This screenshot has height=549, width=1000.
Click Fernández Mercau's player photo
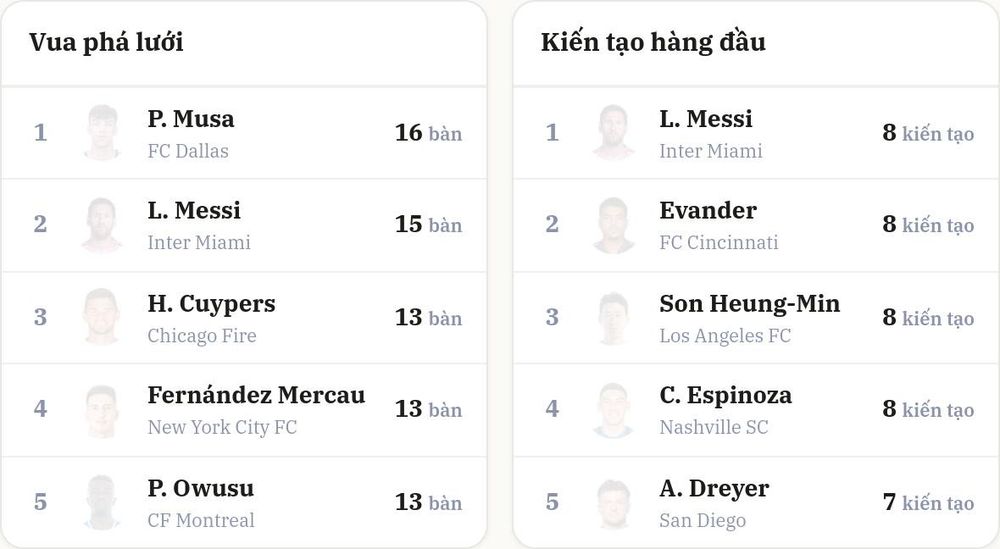[x=102, y=410]
